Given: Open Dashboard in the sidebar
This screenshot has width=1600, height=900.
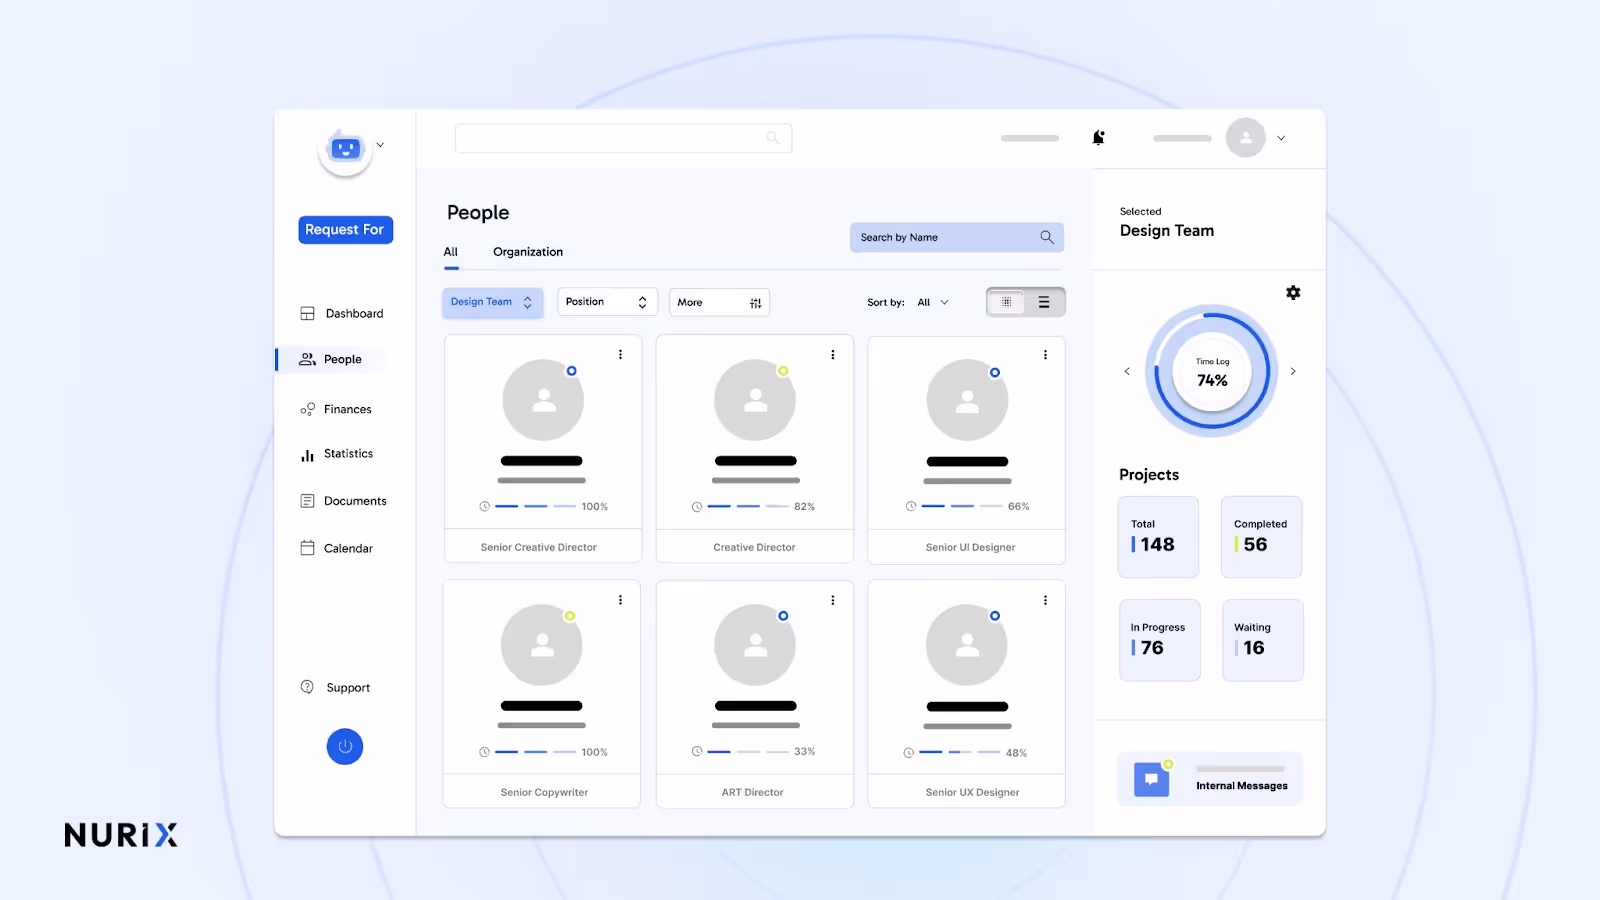Looking at the screenshot, I should coord(342,314).
